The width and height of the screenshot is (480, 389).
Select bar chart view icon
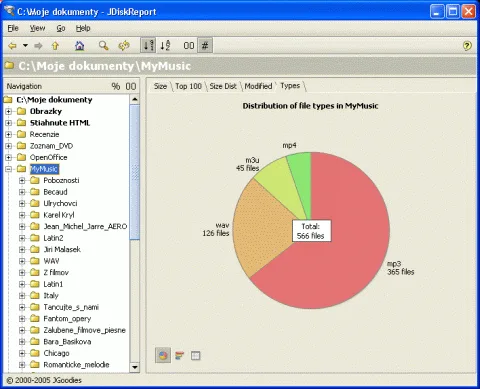coord(179,356)
